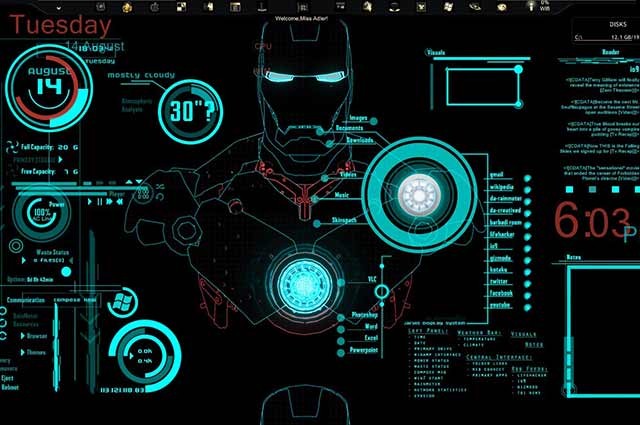Launch Powerpoint from the app list
640x425 pixels.
pos(363,350)
